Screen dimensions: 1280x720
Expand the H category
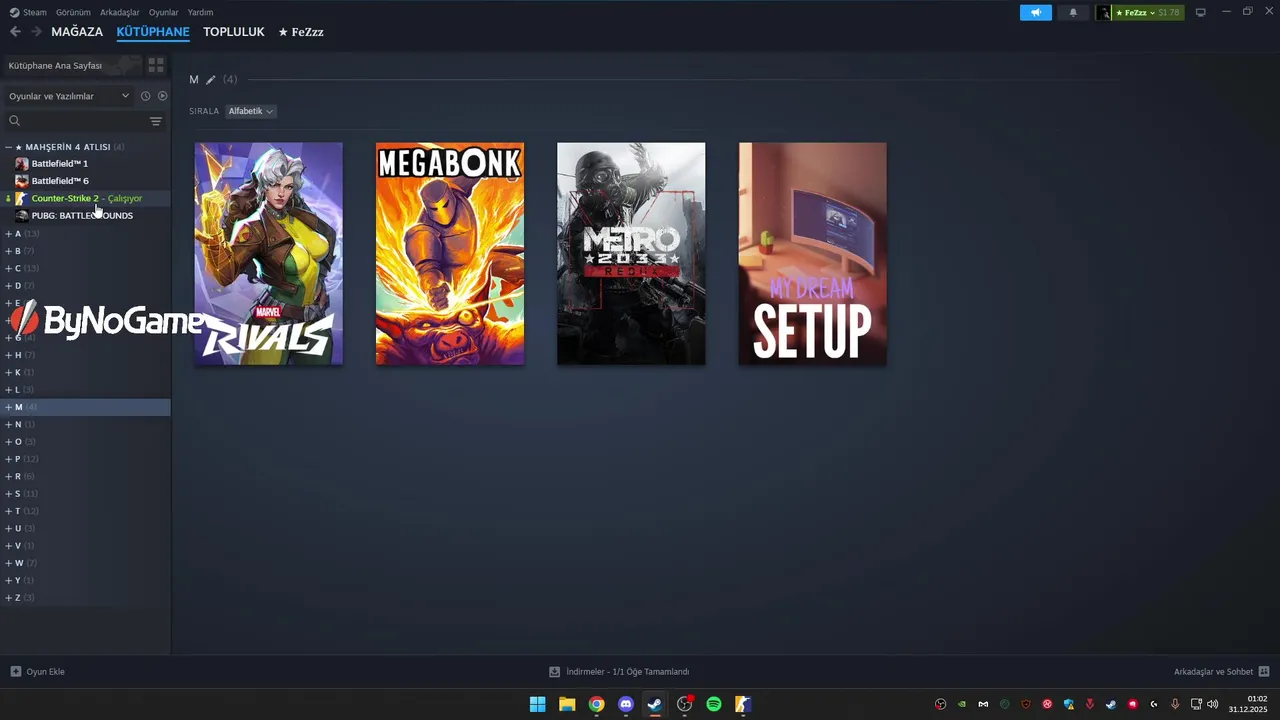(8, 355)
